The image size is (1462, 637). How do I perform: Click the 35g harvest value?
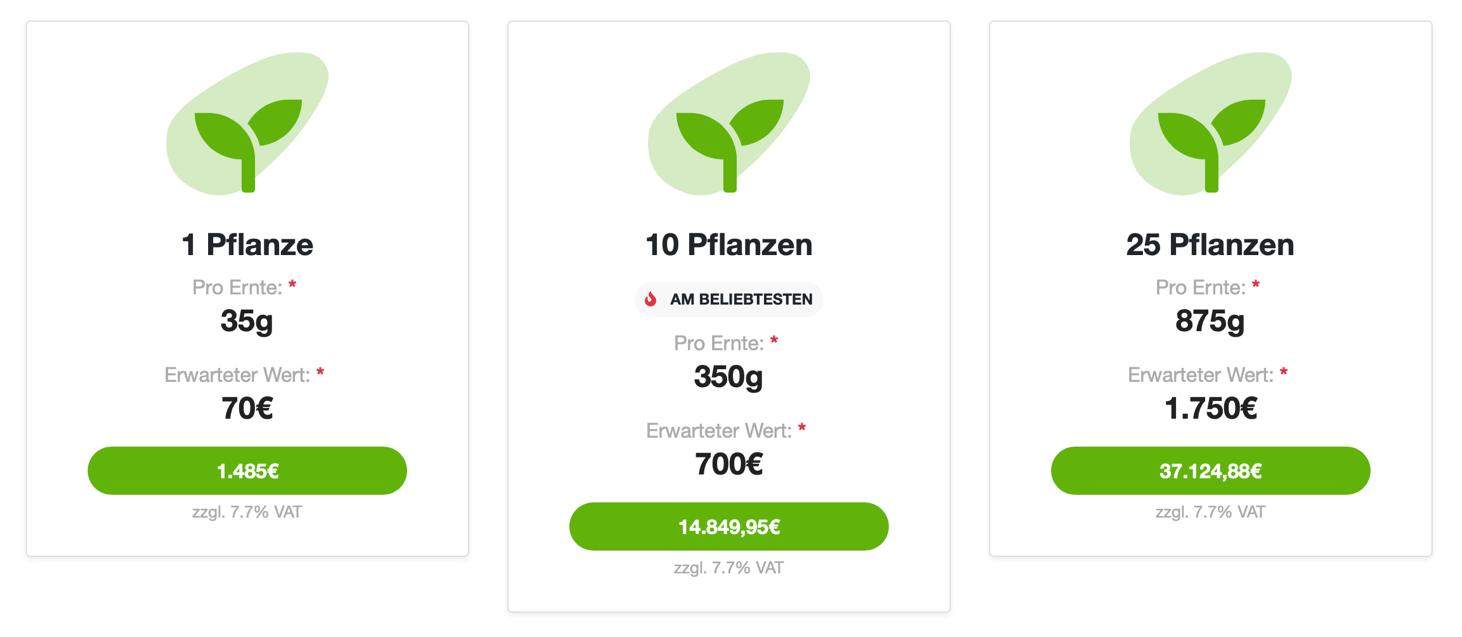[x=247, y=321]
